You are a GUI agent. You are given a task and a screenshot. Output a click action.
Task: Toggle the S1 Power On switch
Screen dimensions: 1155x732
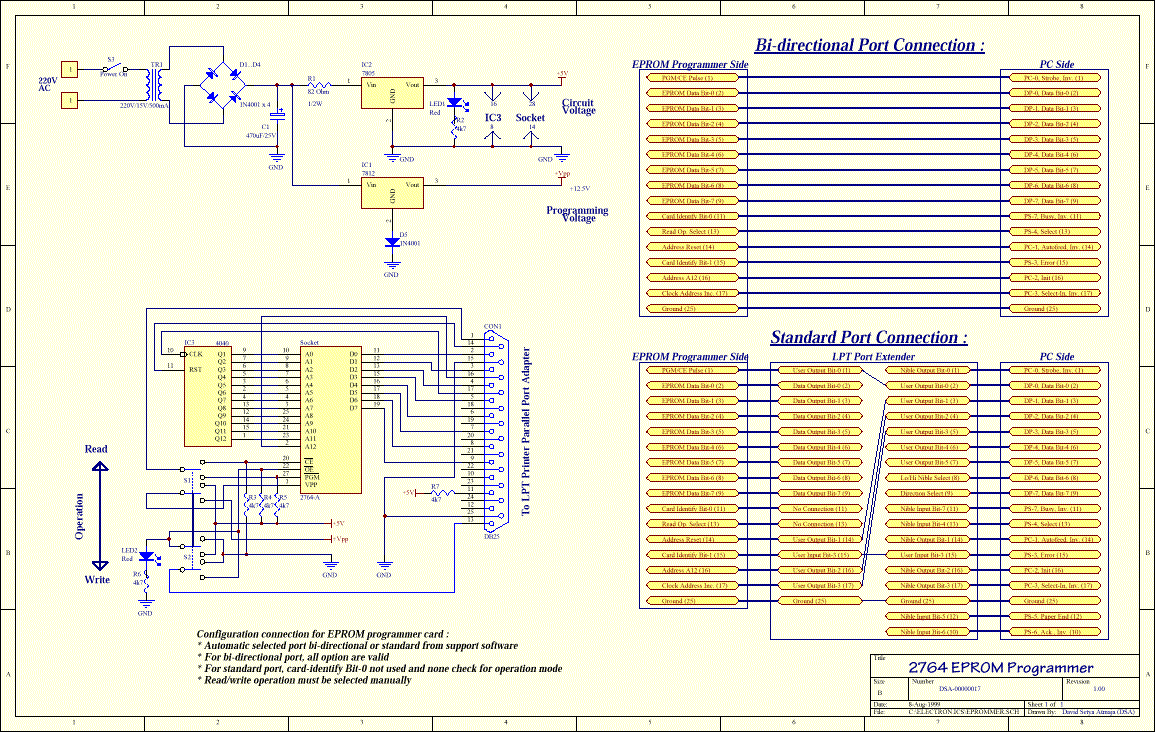[116, 69]
